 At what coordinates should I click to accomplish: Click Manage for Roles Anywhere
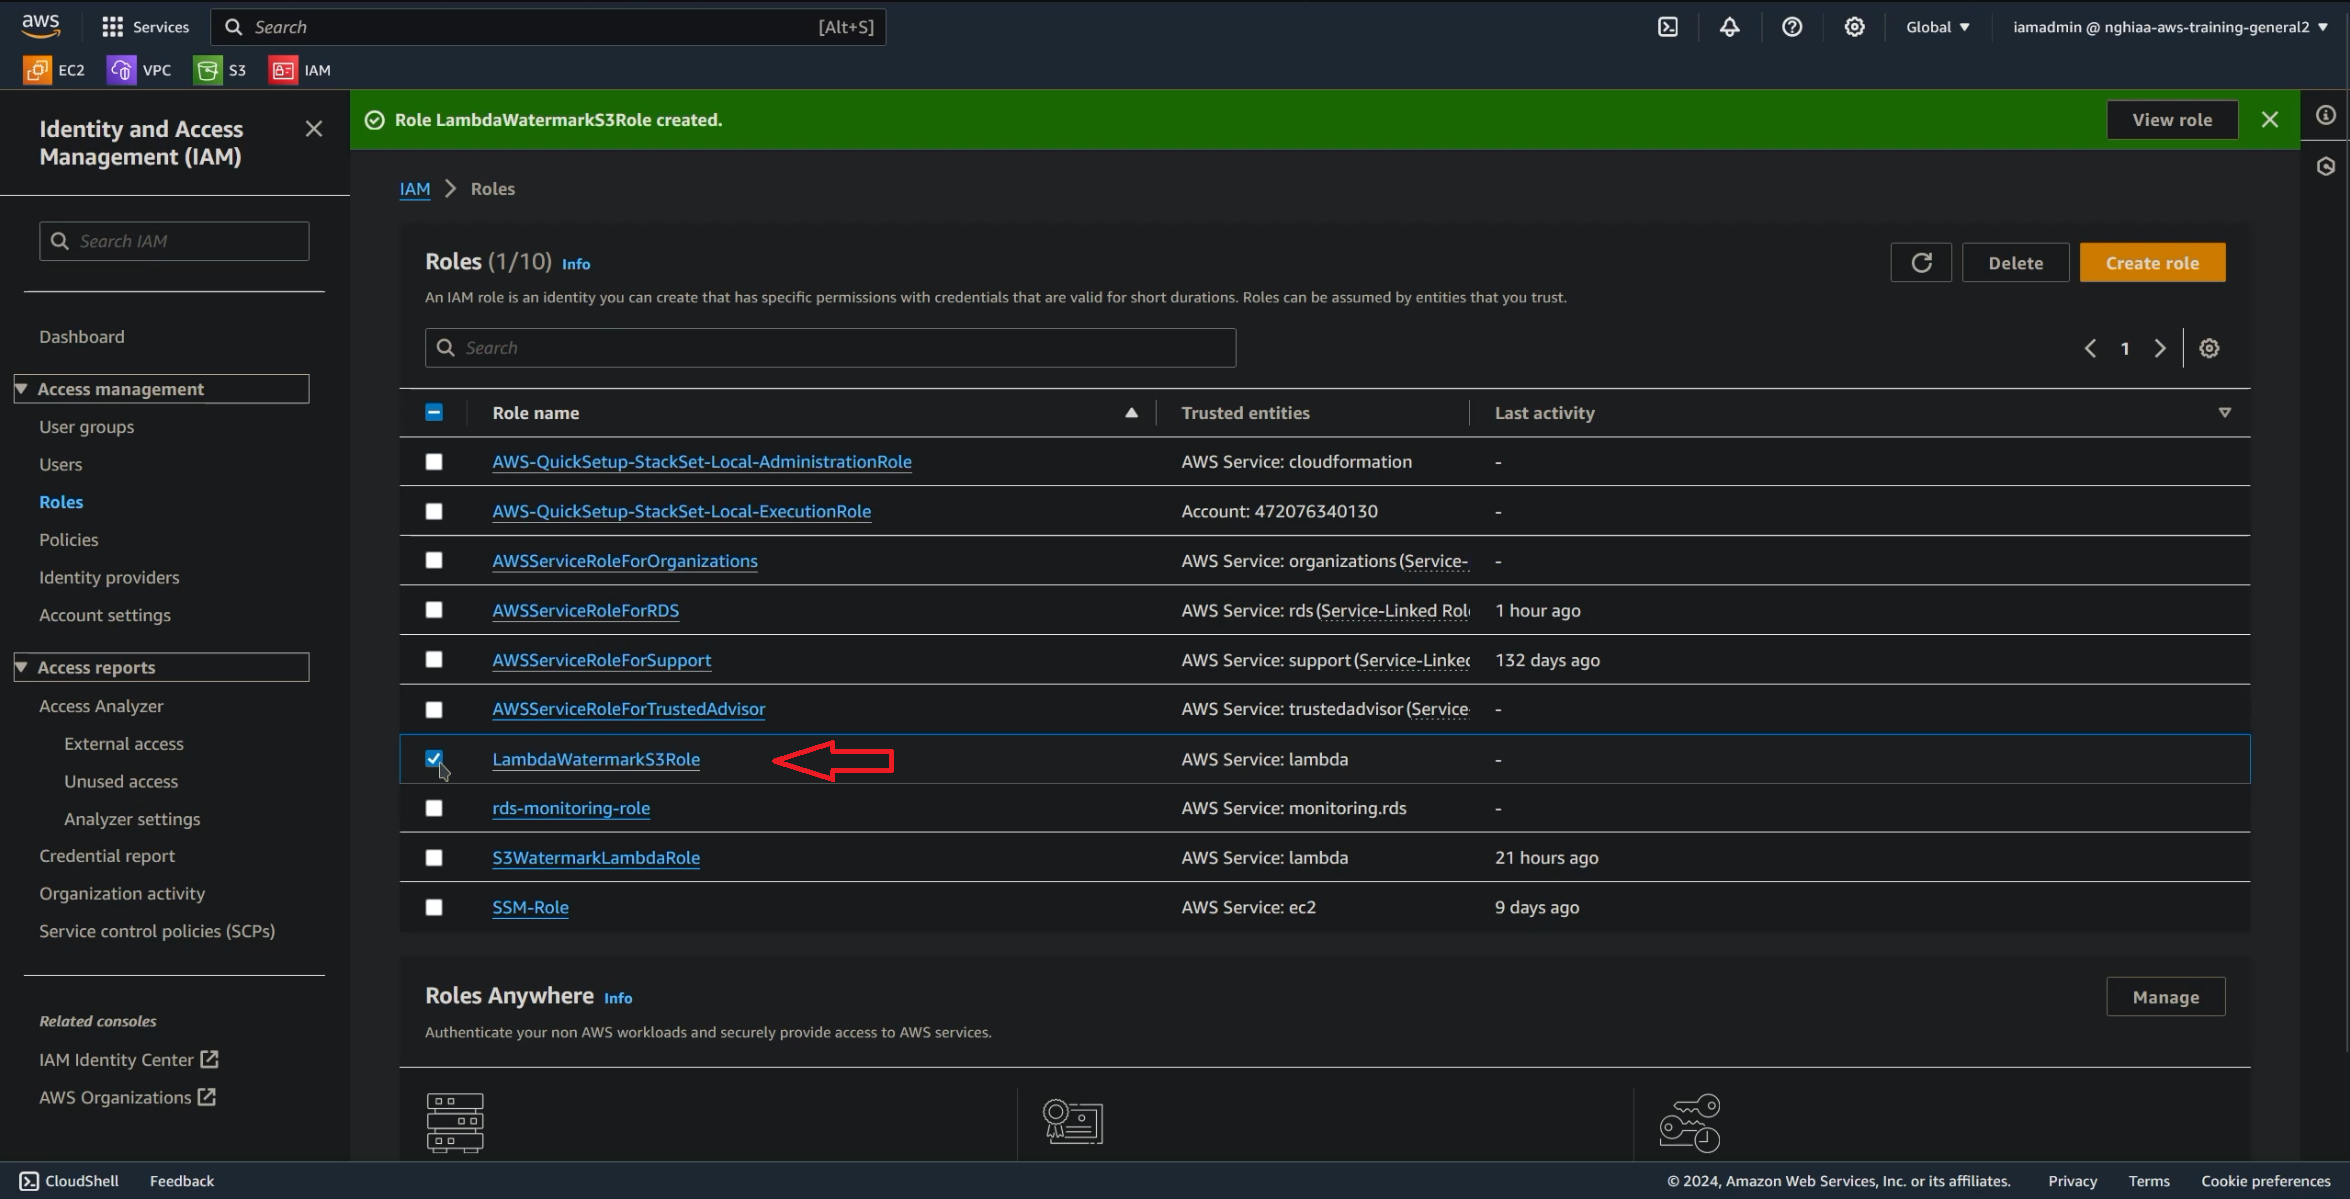point(2165,997)
